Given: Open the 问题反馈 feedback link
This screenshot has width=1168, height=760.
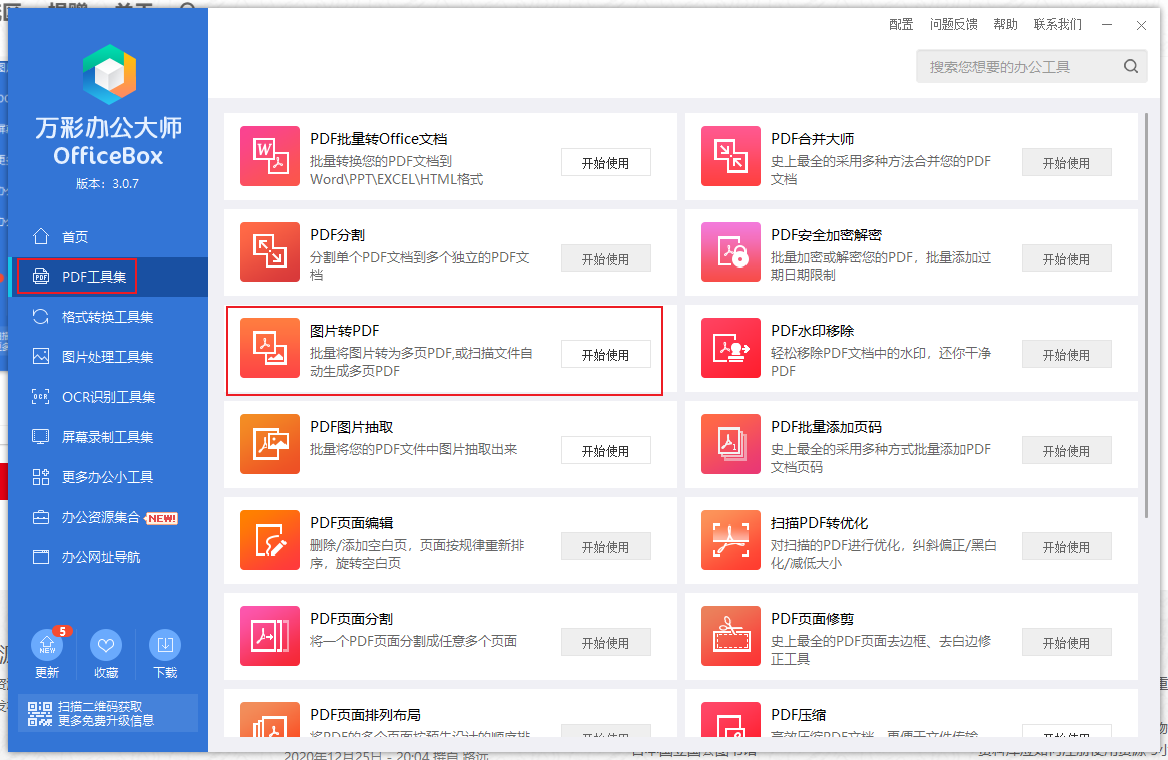Looking at the screenshot, I should coord(953,25).
